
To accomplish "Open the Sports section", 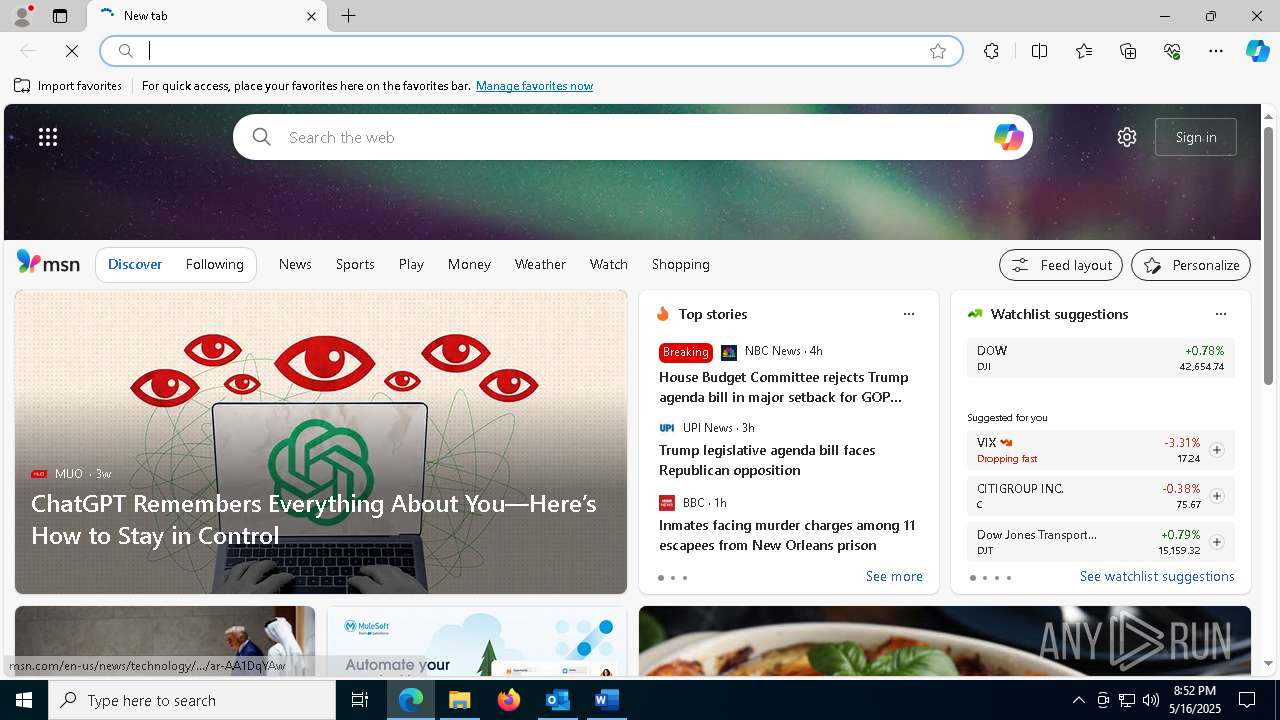I will pos(355,264).
